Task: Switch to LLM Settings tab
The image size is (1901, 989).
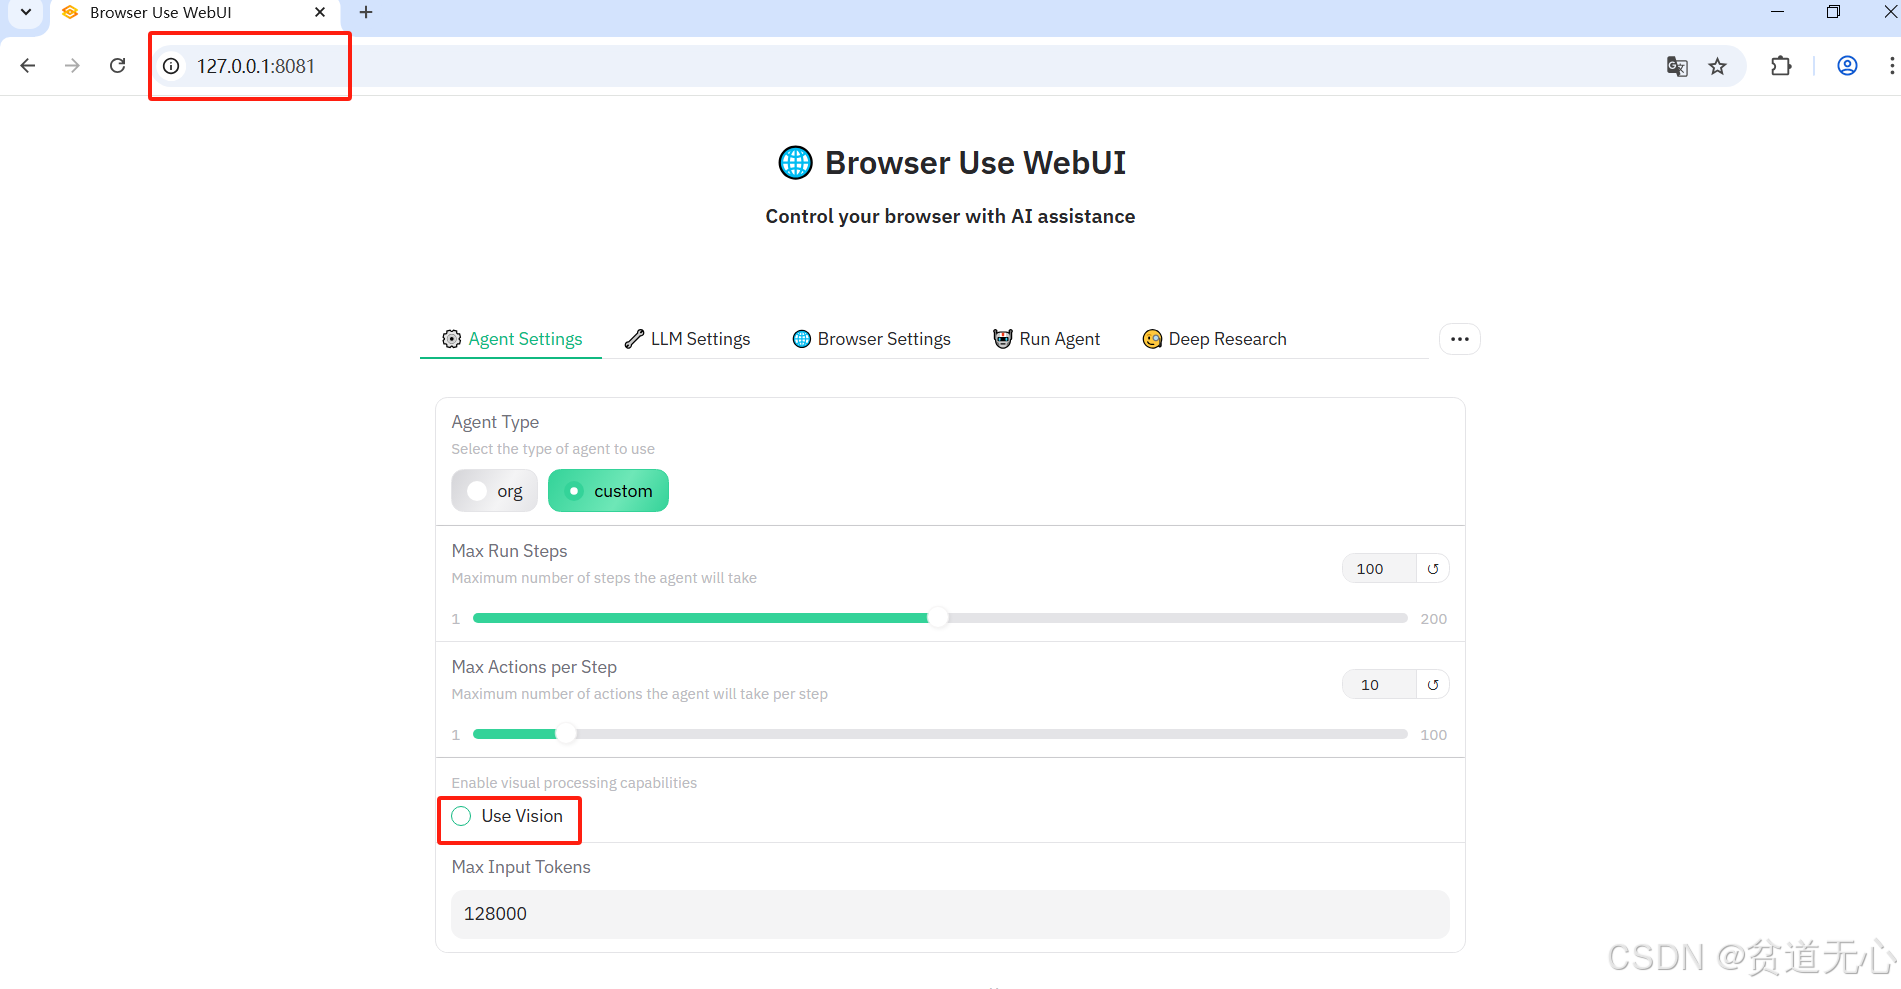Action: (687, 339)
